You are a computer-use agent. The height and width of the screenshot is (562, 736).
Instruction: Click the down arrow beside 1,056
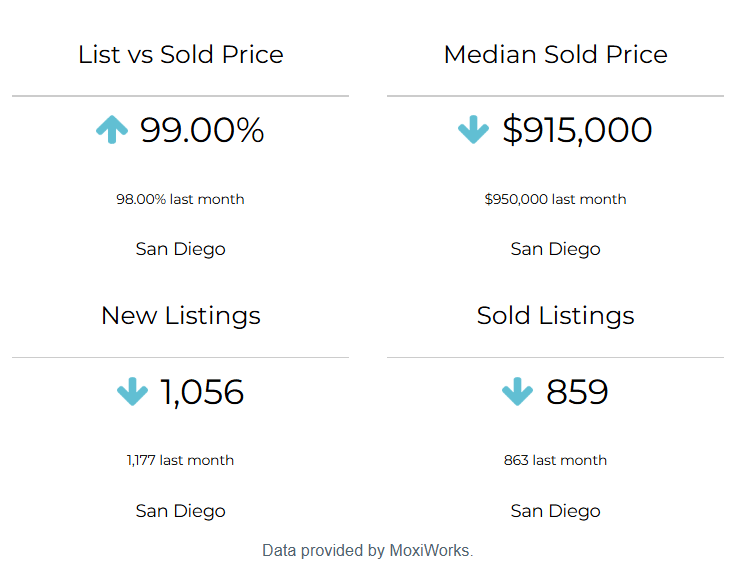tap(132, 391)
